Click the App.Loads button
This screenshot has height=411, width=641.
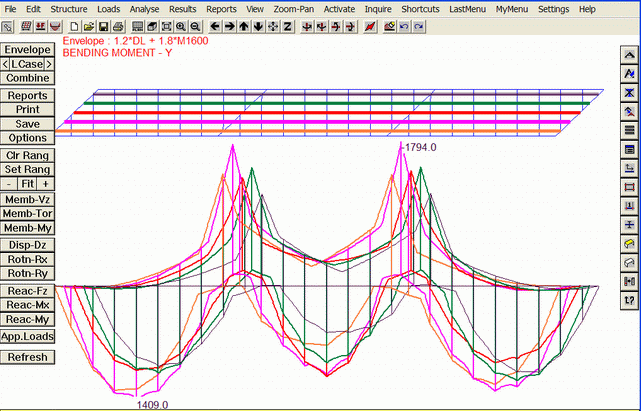pyautogui.click(x=27, y=337)
